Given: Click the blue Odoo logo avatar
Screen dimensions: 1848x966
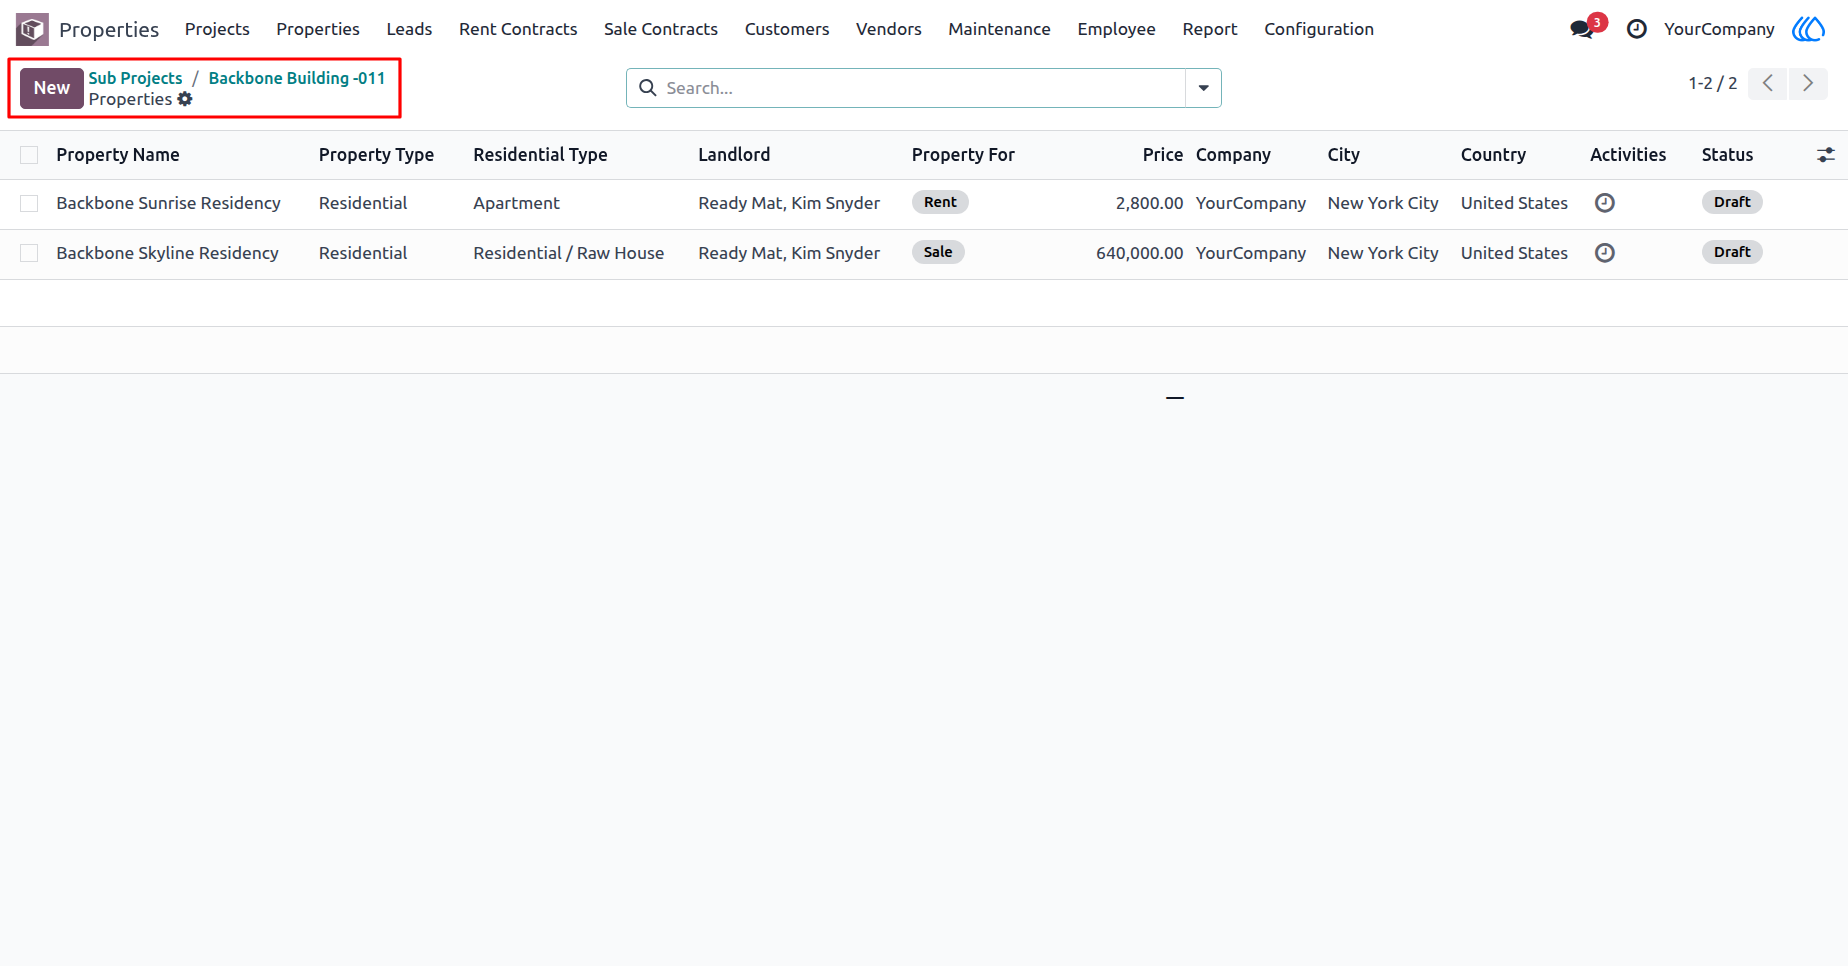Looking at the screenshot, I should point(1808,29).
